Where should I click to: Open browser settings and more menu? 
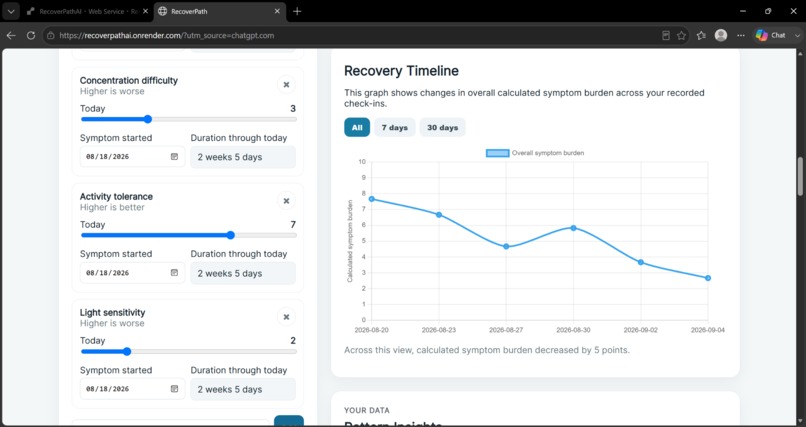tap(741, 35)
